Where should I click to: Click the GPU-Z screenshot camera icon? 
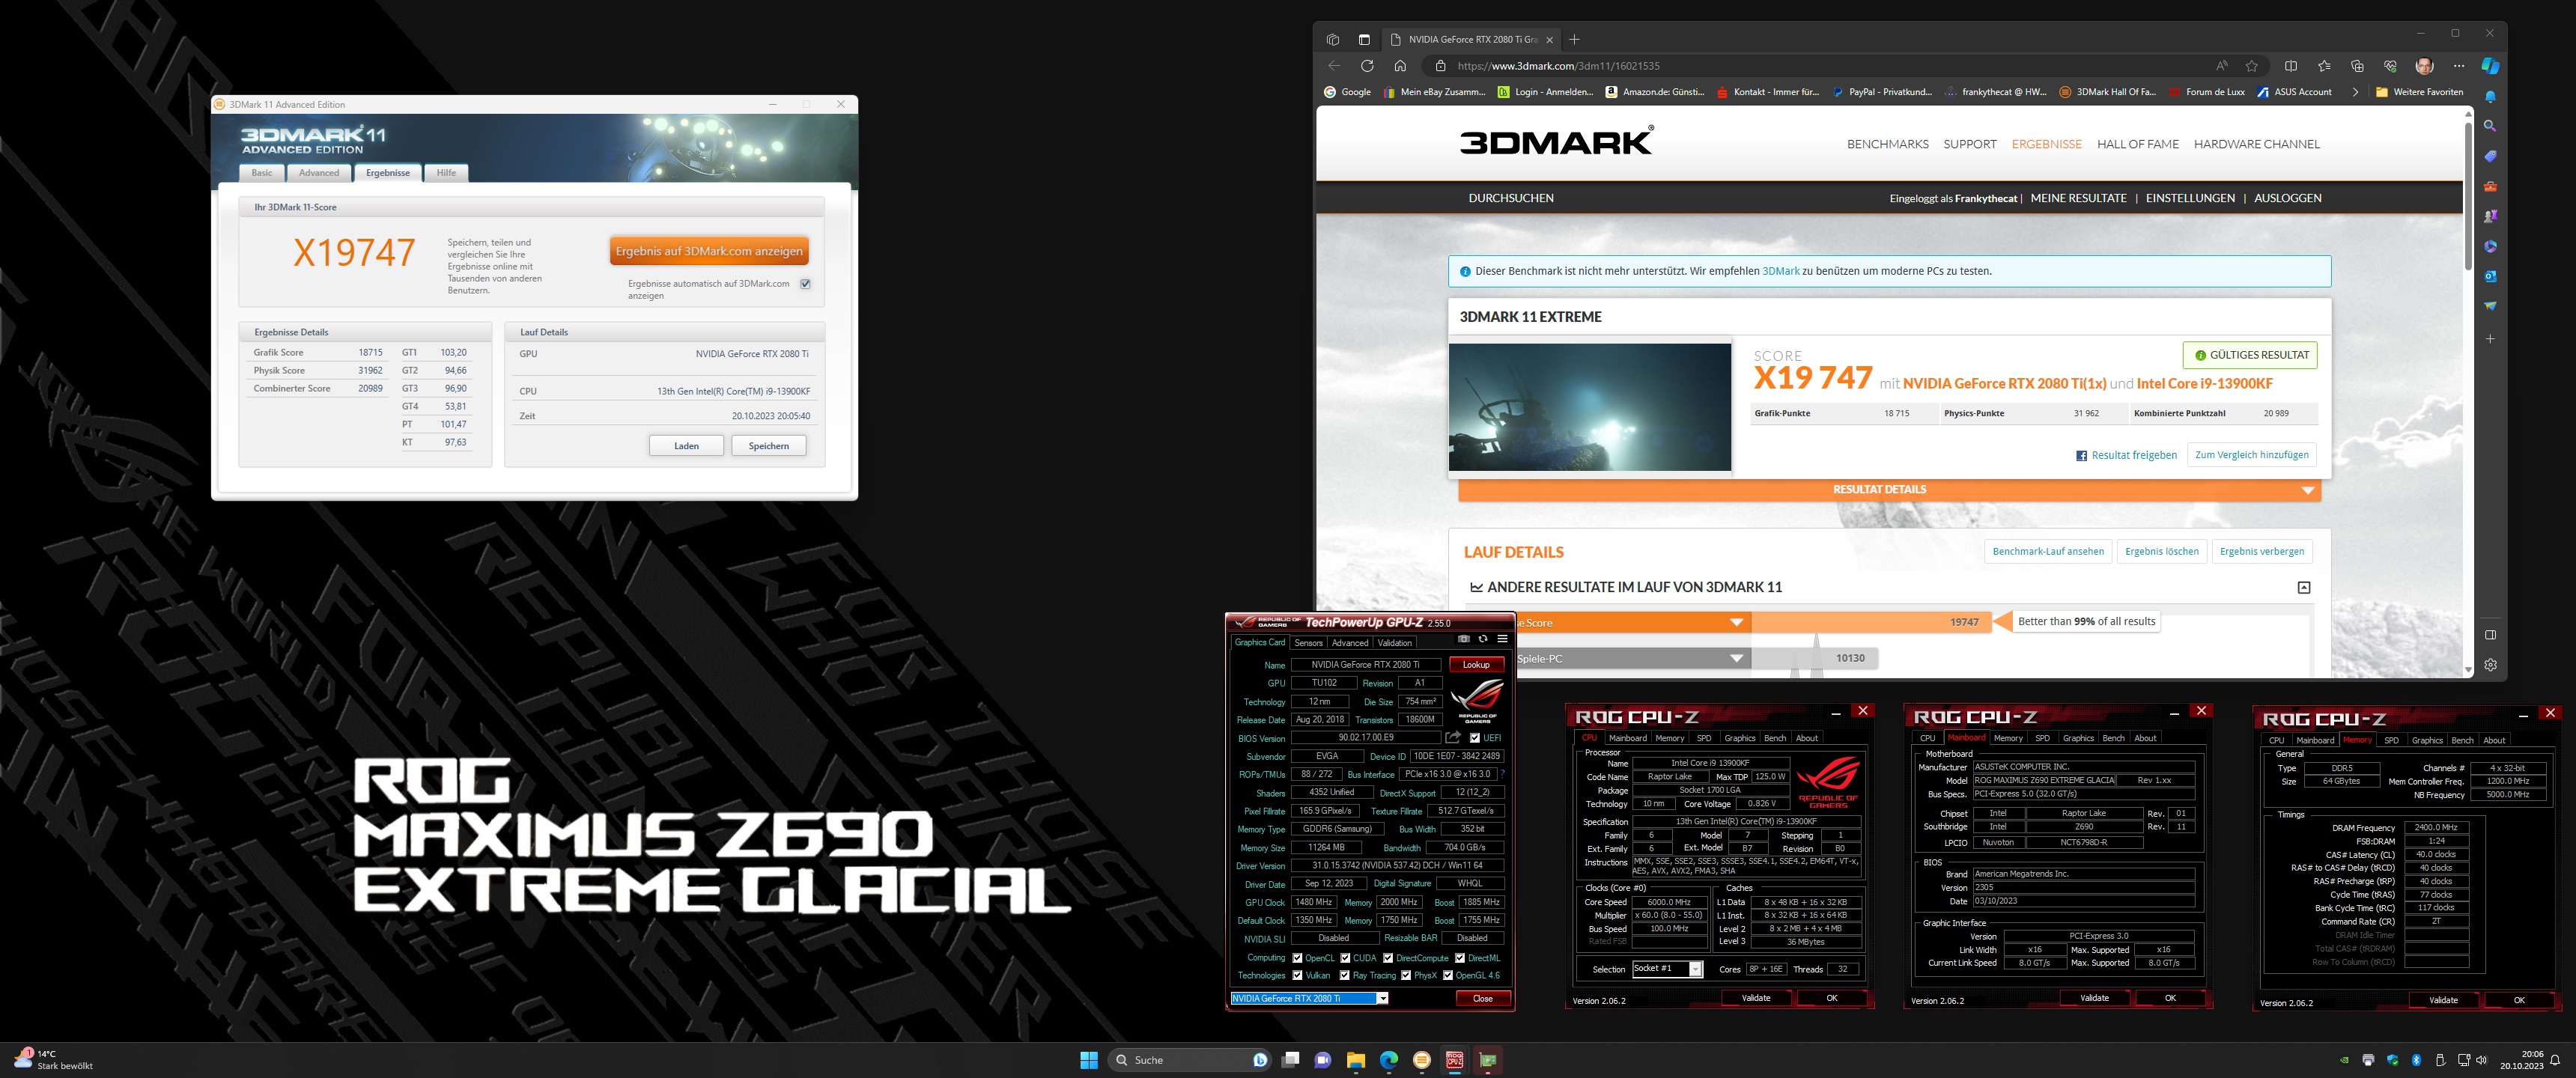(x=1464, y=639)
